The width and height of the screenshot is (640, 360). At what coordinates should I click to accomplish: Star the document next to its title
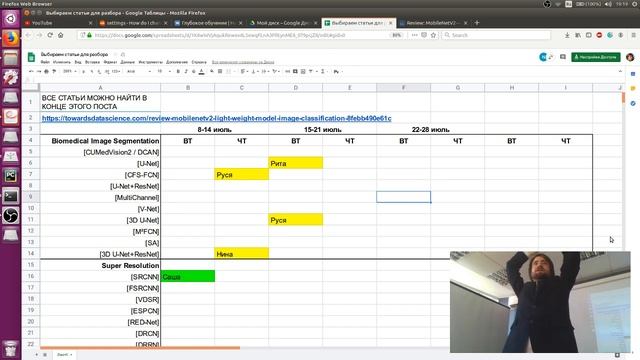pos(116,54)
